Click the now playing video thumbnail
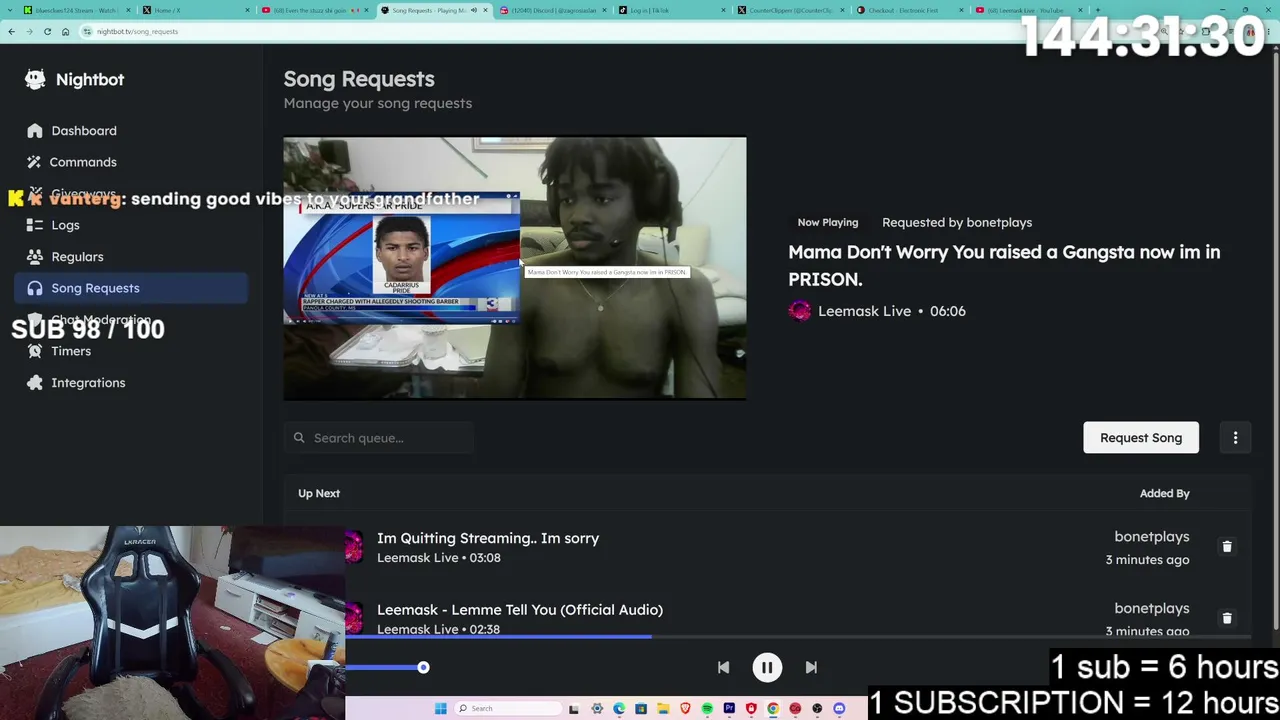 coord(515,268)
